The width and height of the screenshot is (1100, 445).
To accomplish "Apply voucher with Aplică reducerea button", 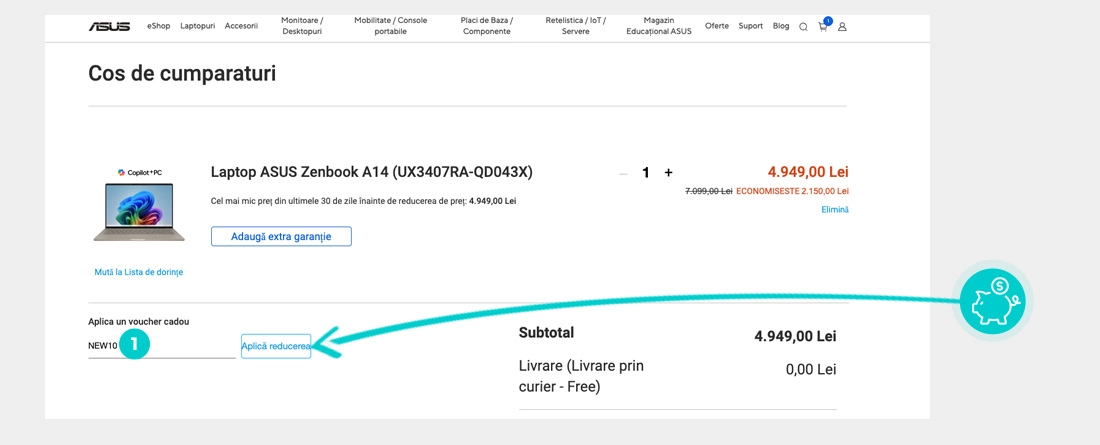I will pos(276,346).
